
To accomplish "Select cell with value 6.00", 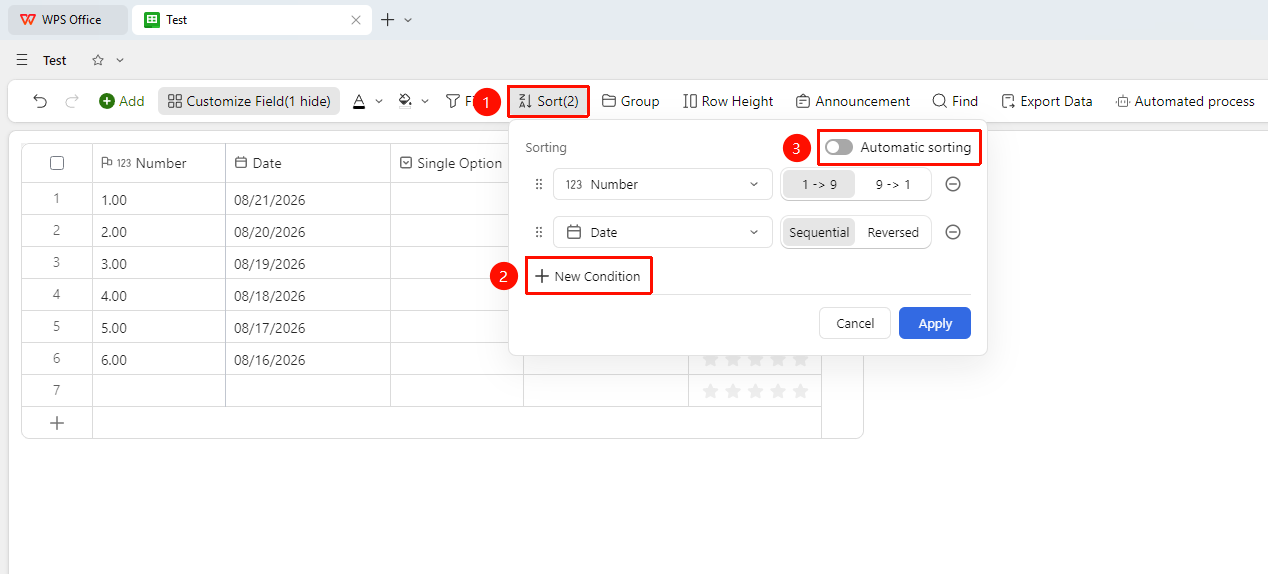I will coord(159,360).
